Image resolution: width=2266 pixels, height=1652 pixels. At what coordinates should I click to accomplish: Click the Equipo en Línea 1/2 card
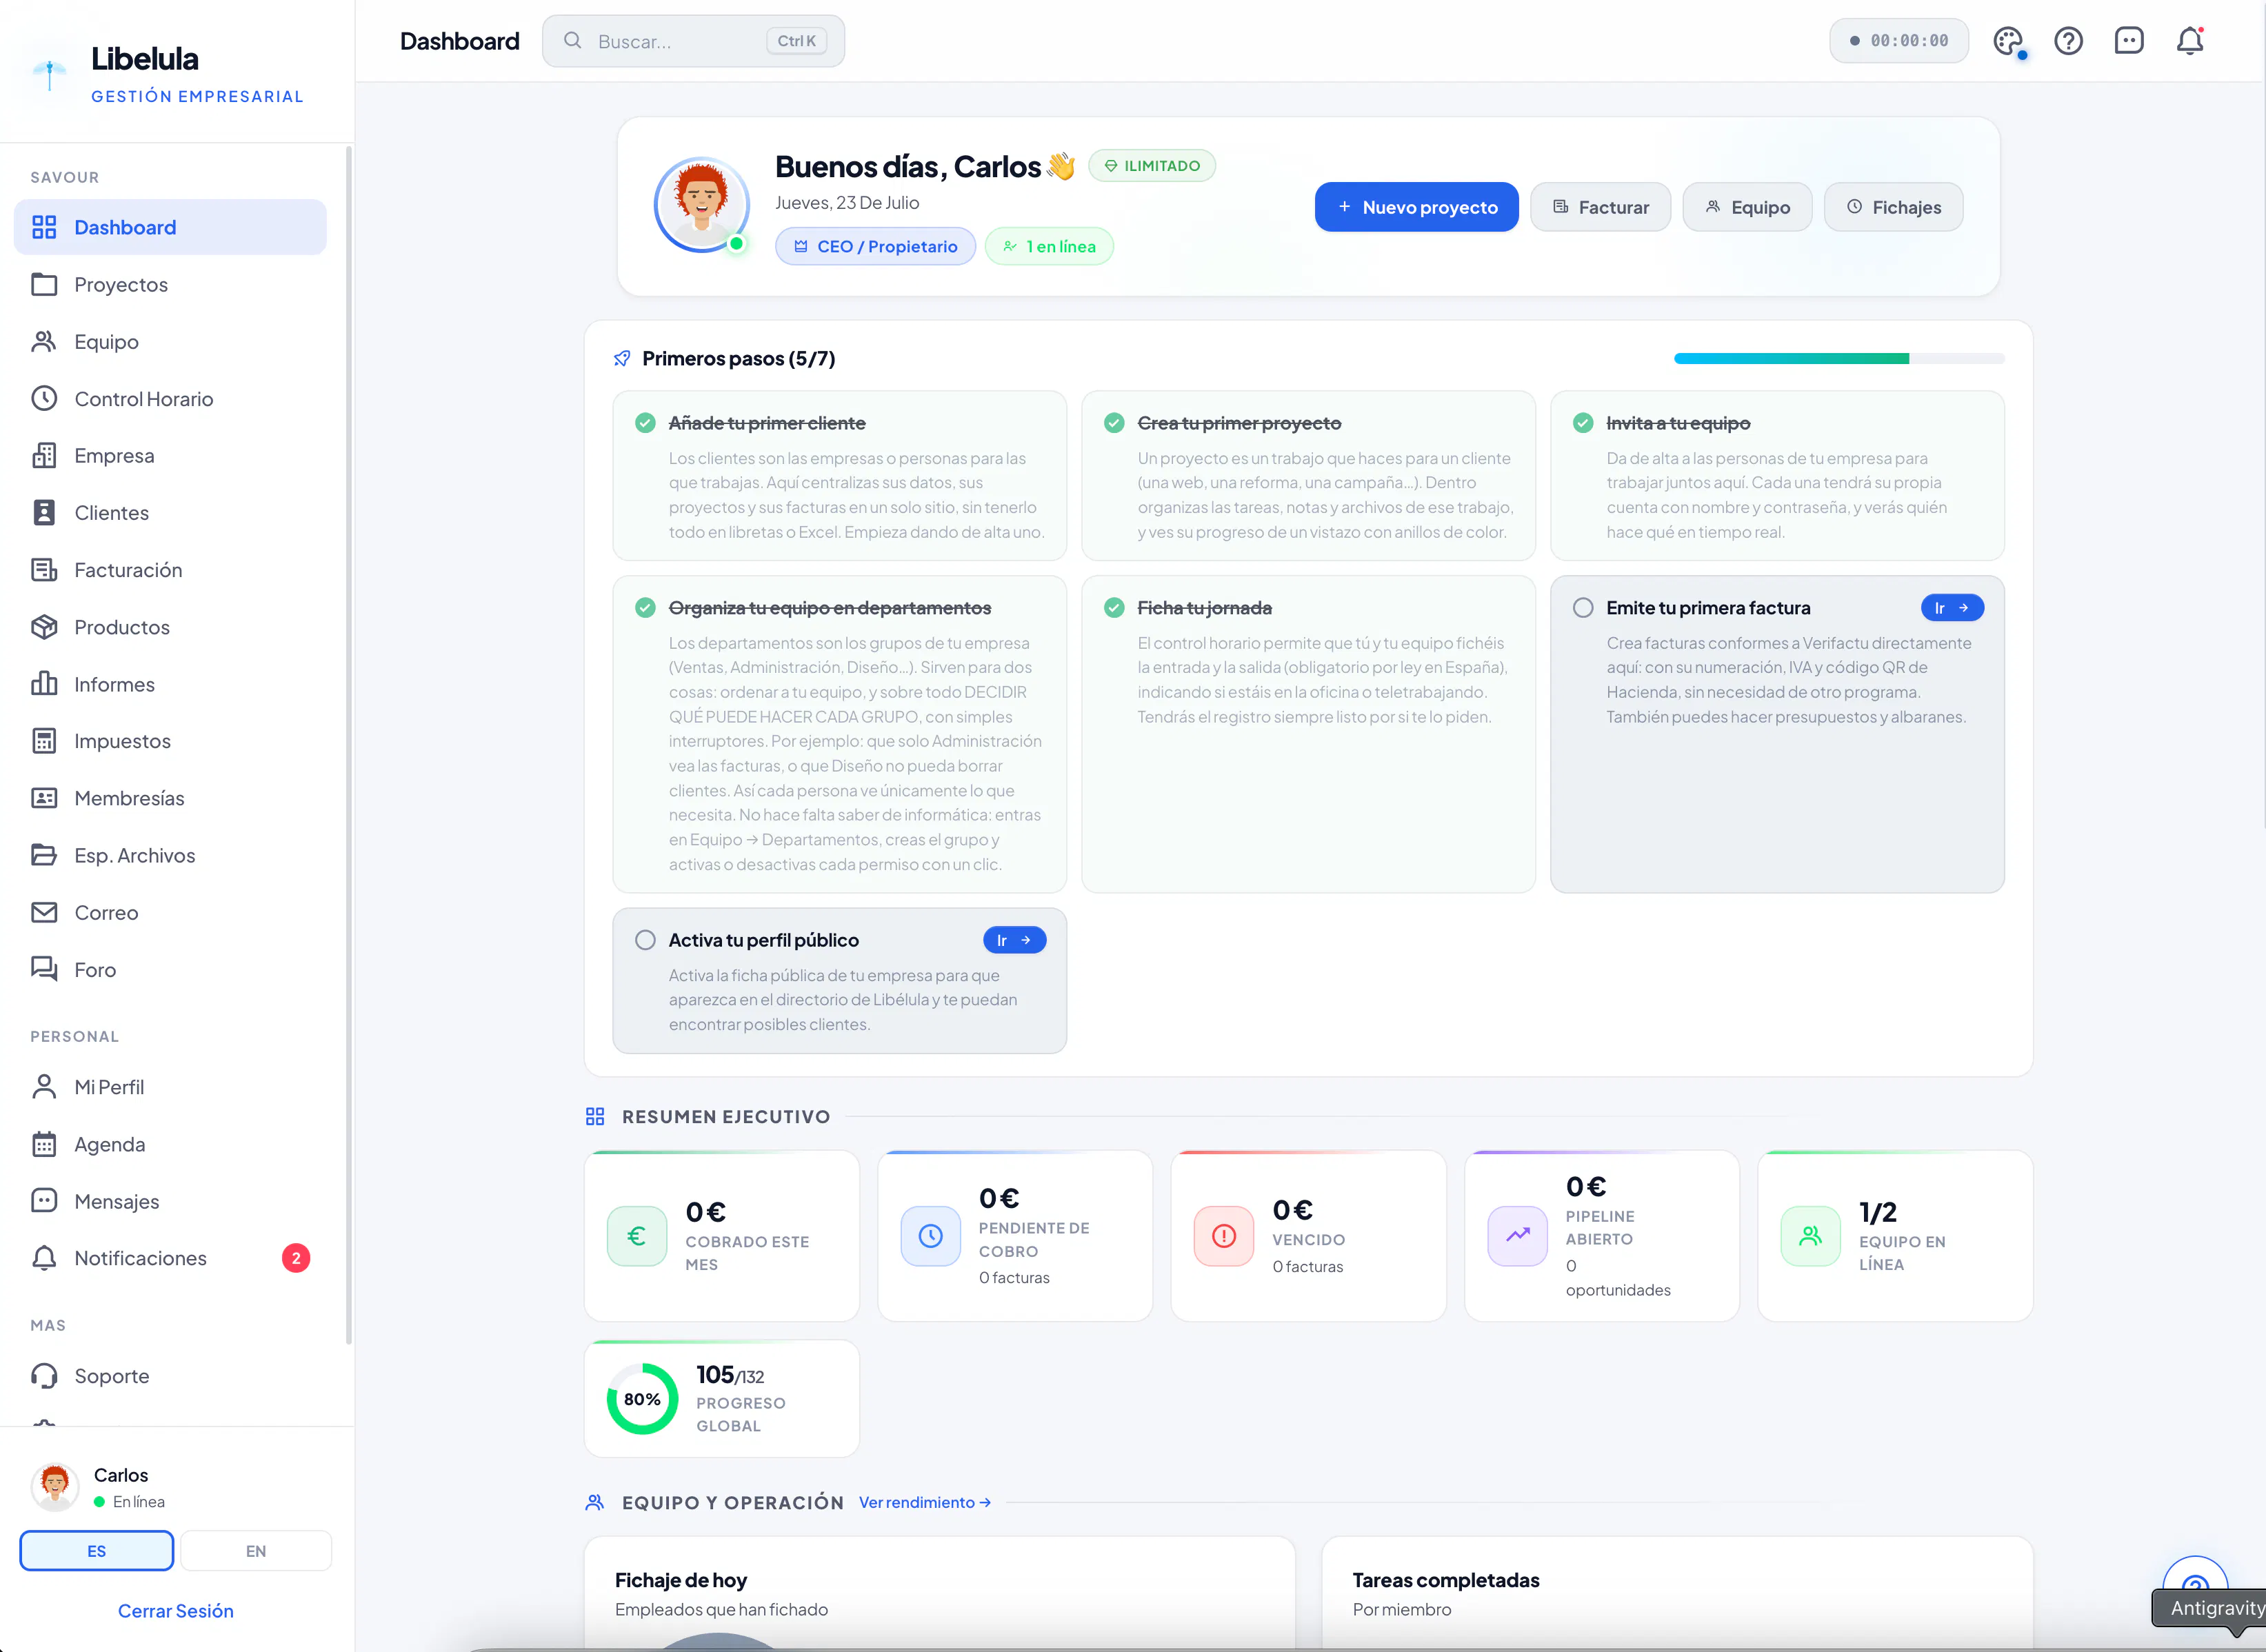[x=1895, y=1236]
